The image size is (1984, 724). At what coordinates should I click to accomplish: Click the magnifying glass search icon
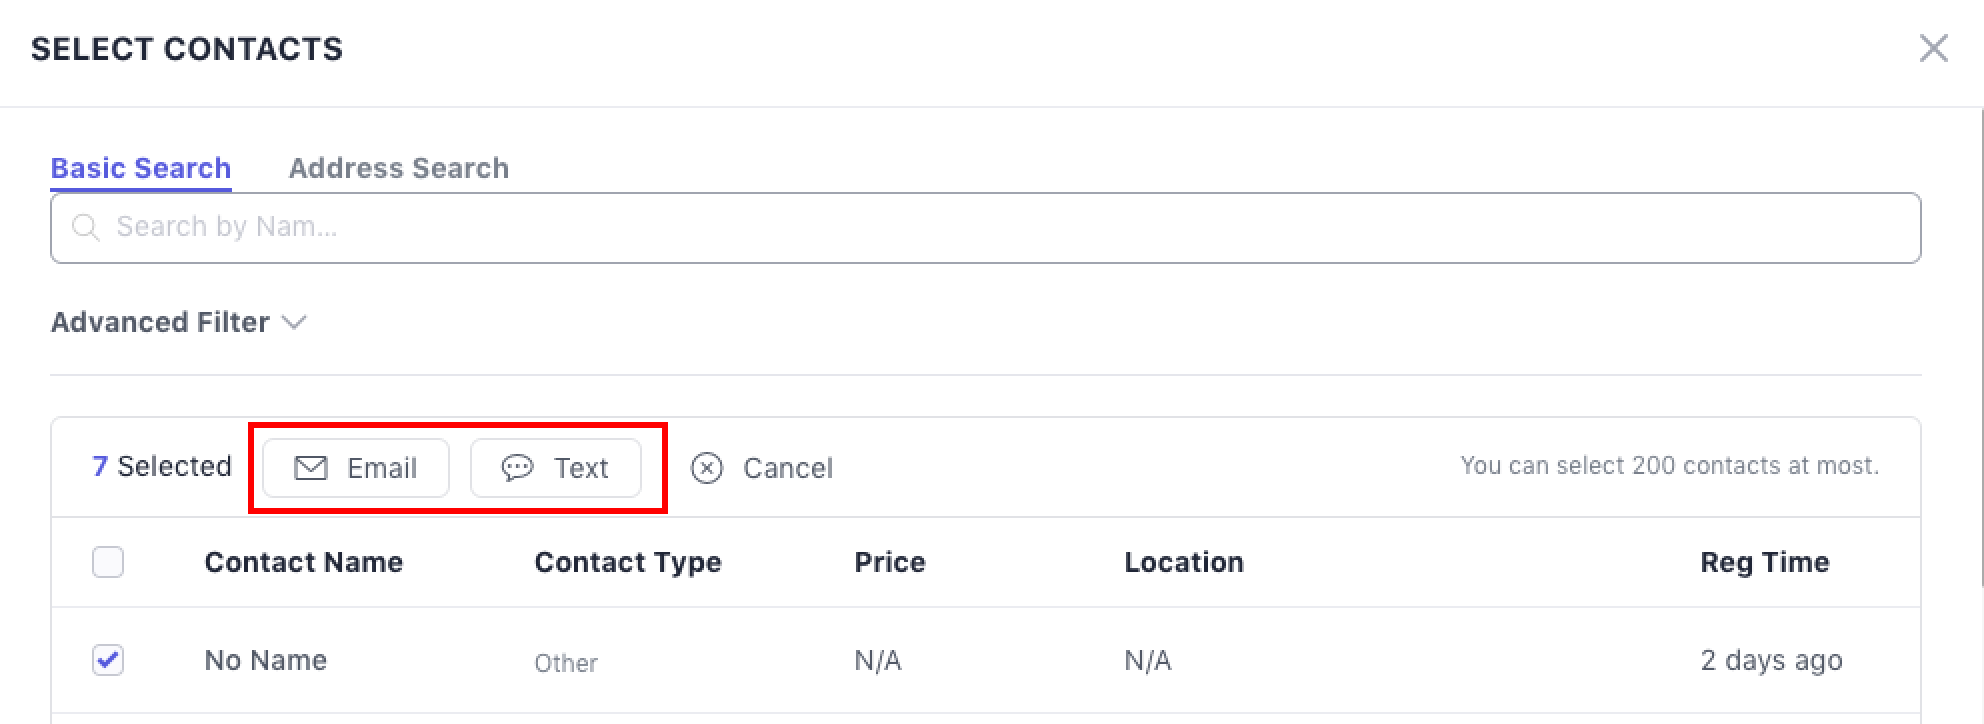[86, 228]
